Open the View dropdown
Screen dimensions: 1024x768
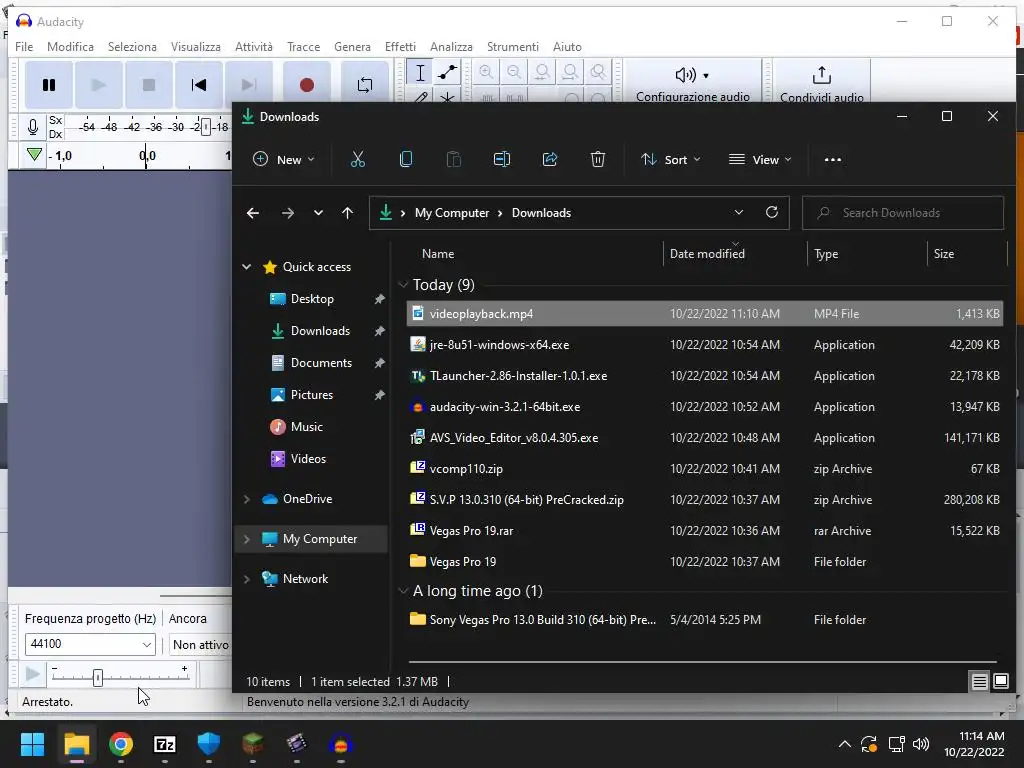click(760, 159)
